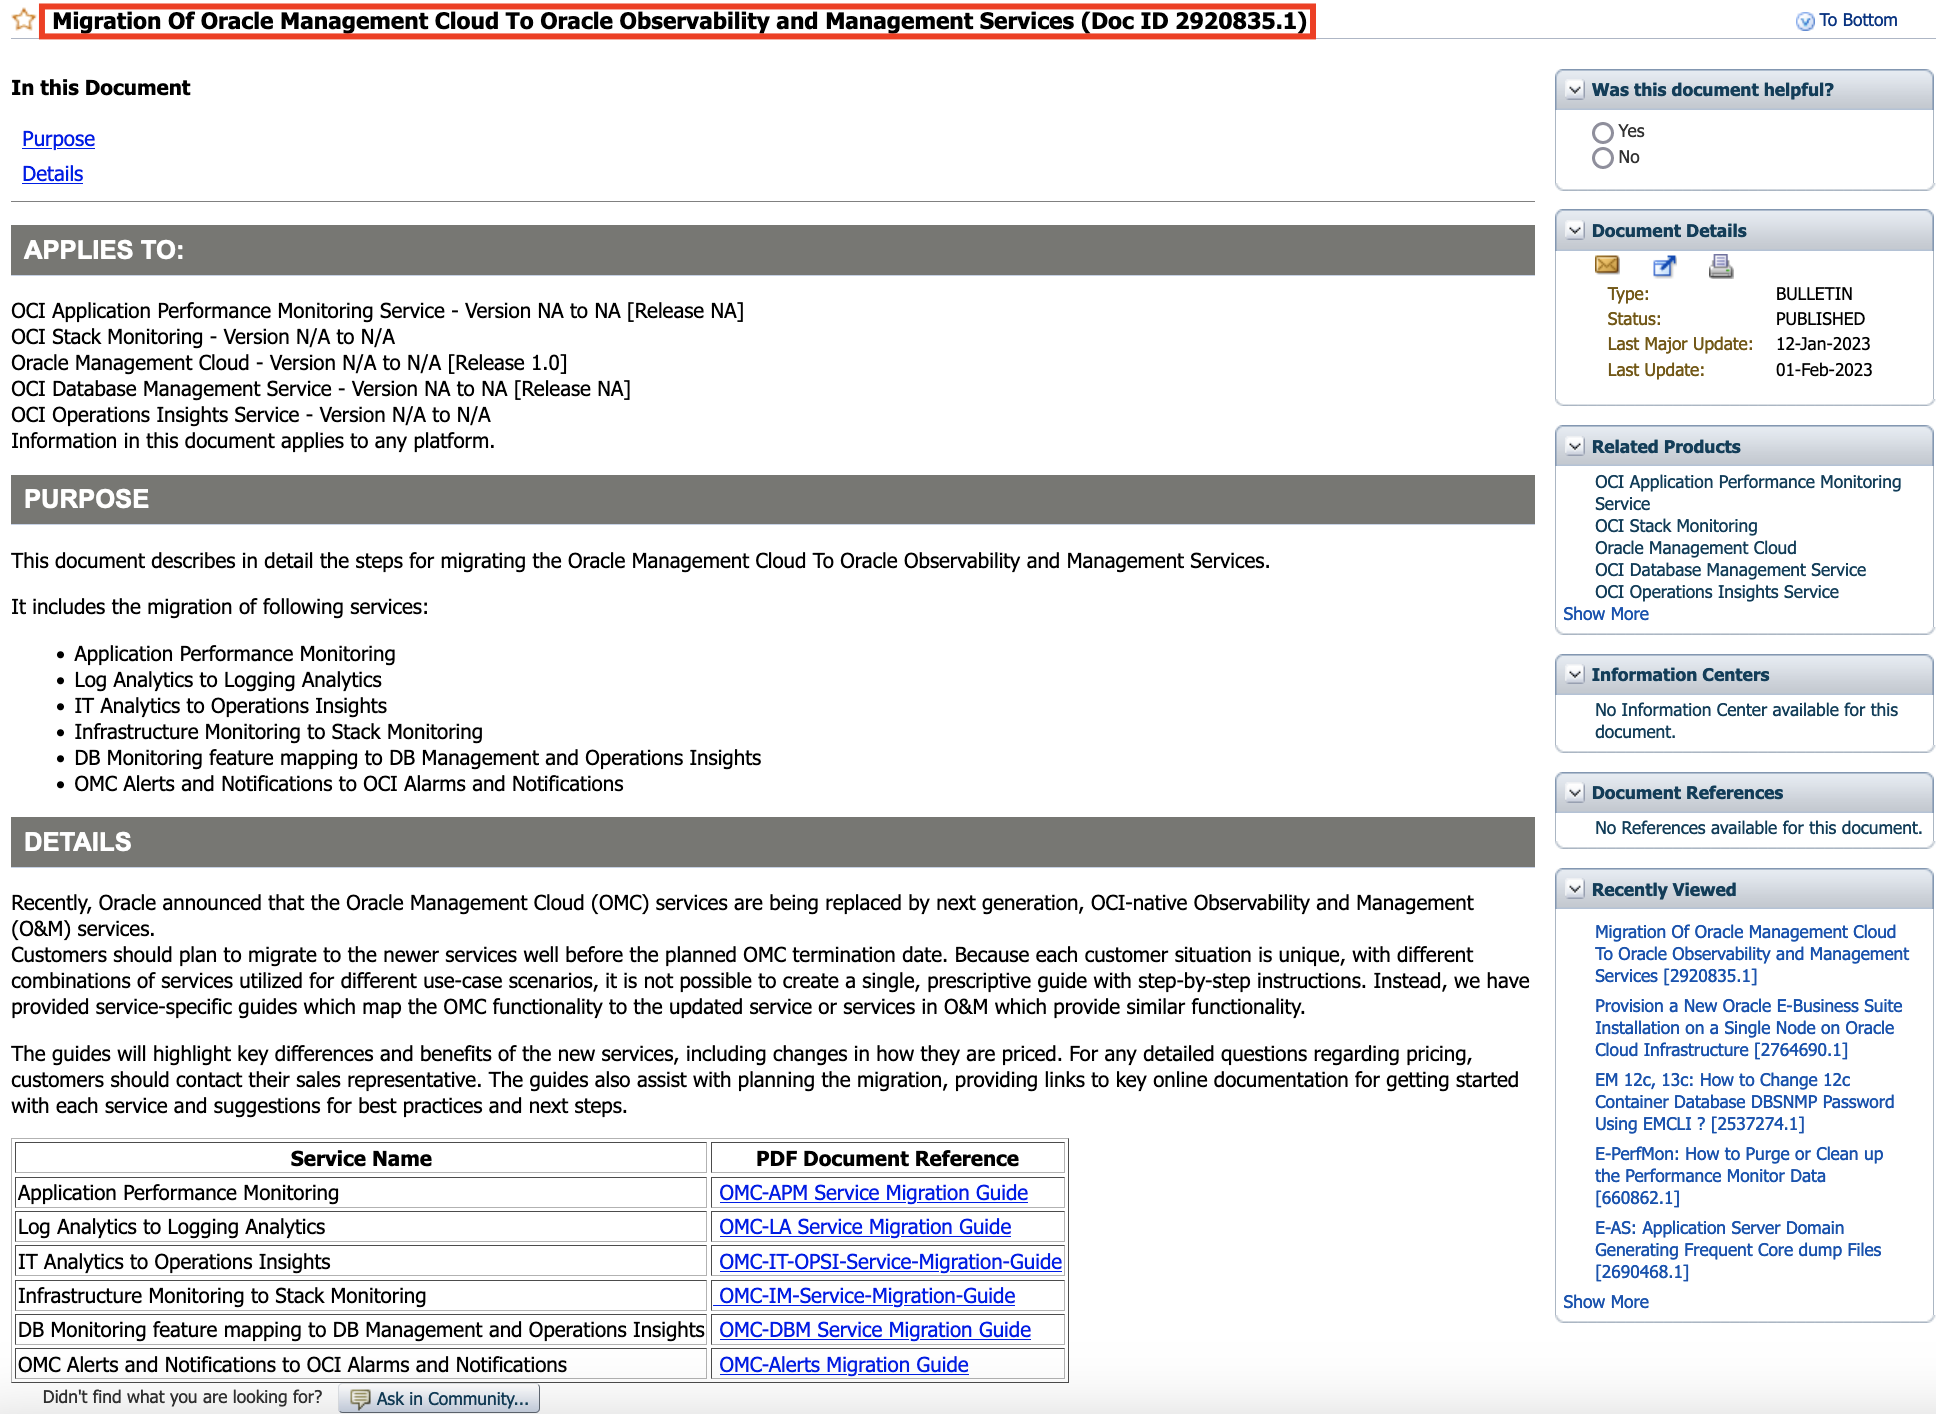
Task: Show More under Related Products
Action: 1605,614
